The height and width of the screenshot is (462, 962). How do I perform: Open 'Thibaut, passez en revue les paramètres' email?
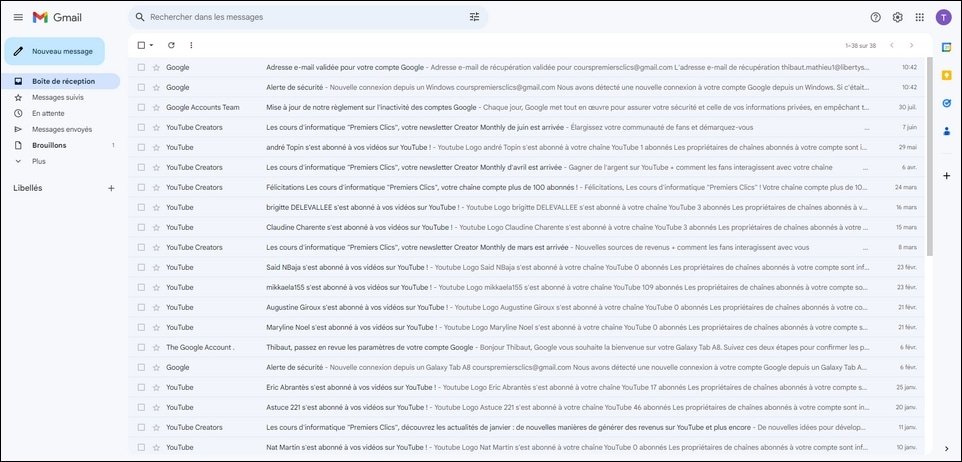[526, 347]
